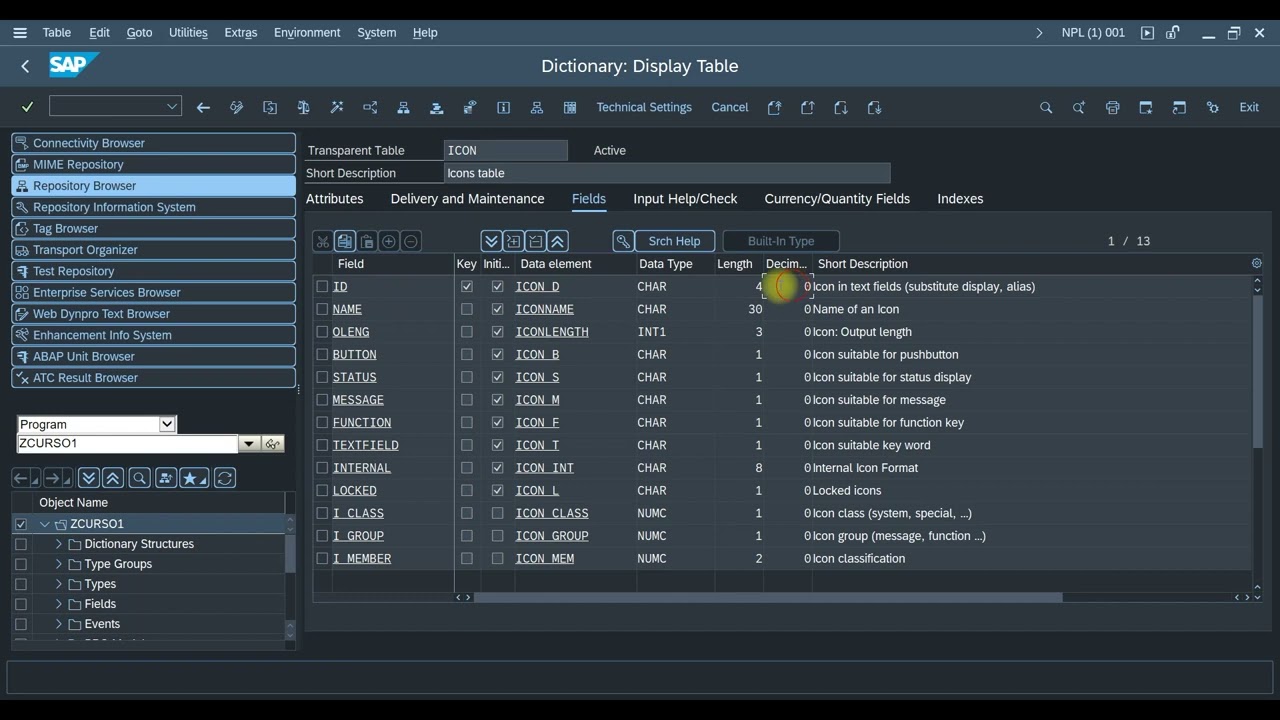The height and width of the screenshot is (720, 1280).
Task: Click the Technical Settings button
Action: [644, 107]
